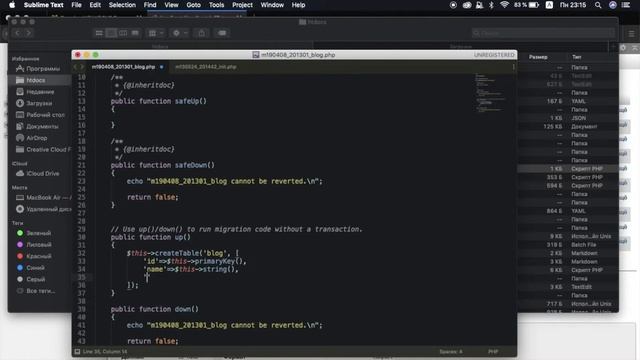Screen dimensions: 640x360
Task: Switch Finder to column view
Action: coord(123,33)
